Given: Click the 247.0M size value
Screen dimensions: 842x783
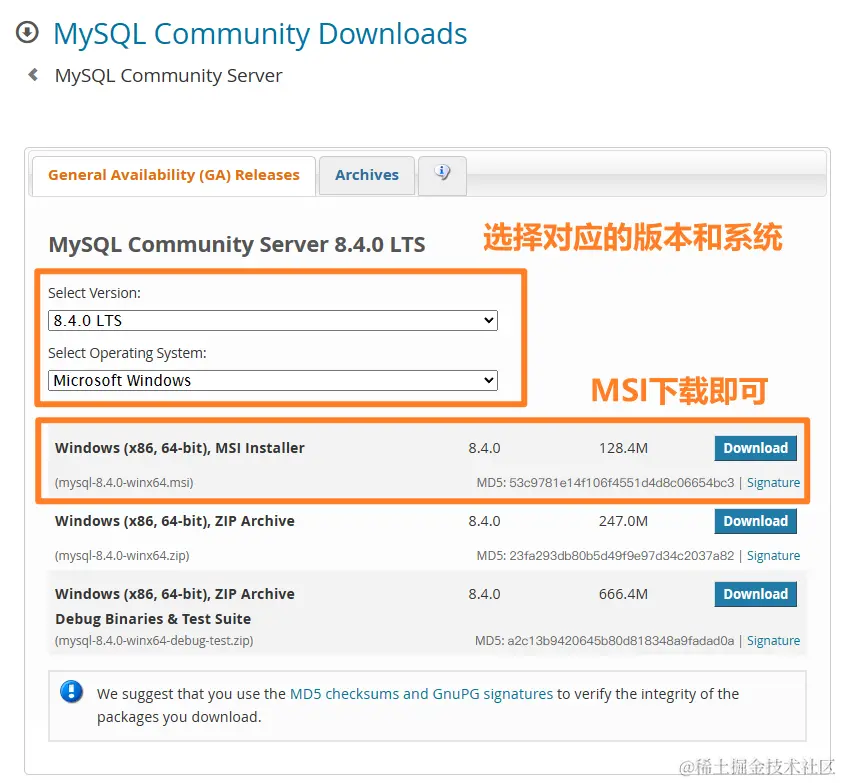Looking at the screenshot, I should pyautogui.click(x=623, y=521).
